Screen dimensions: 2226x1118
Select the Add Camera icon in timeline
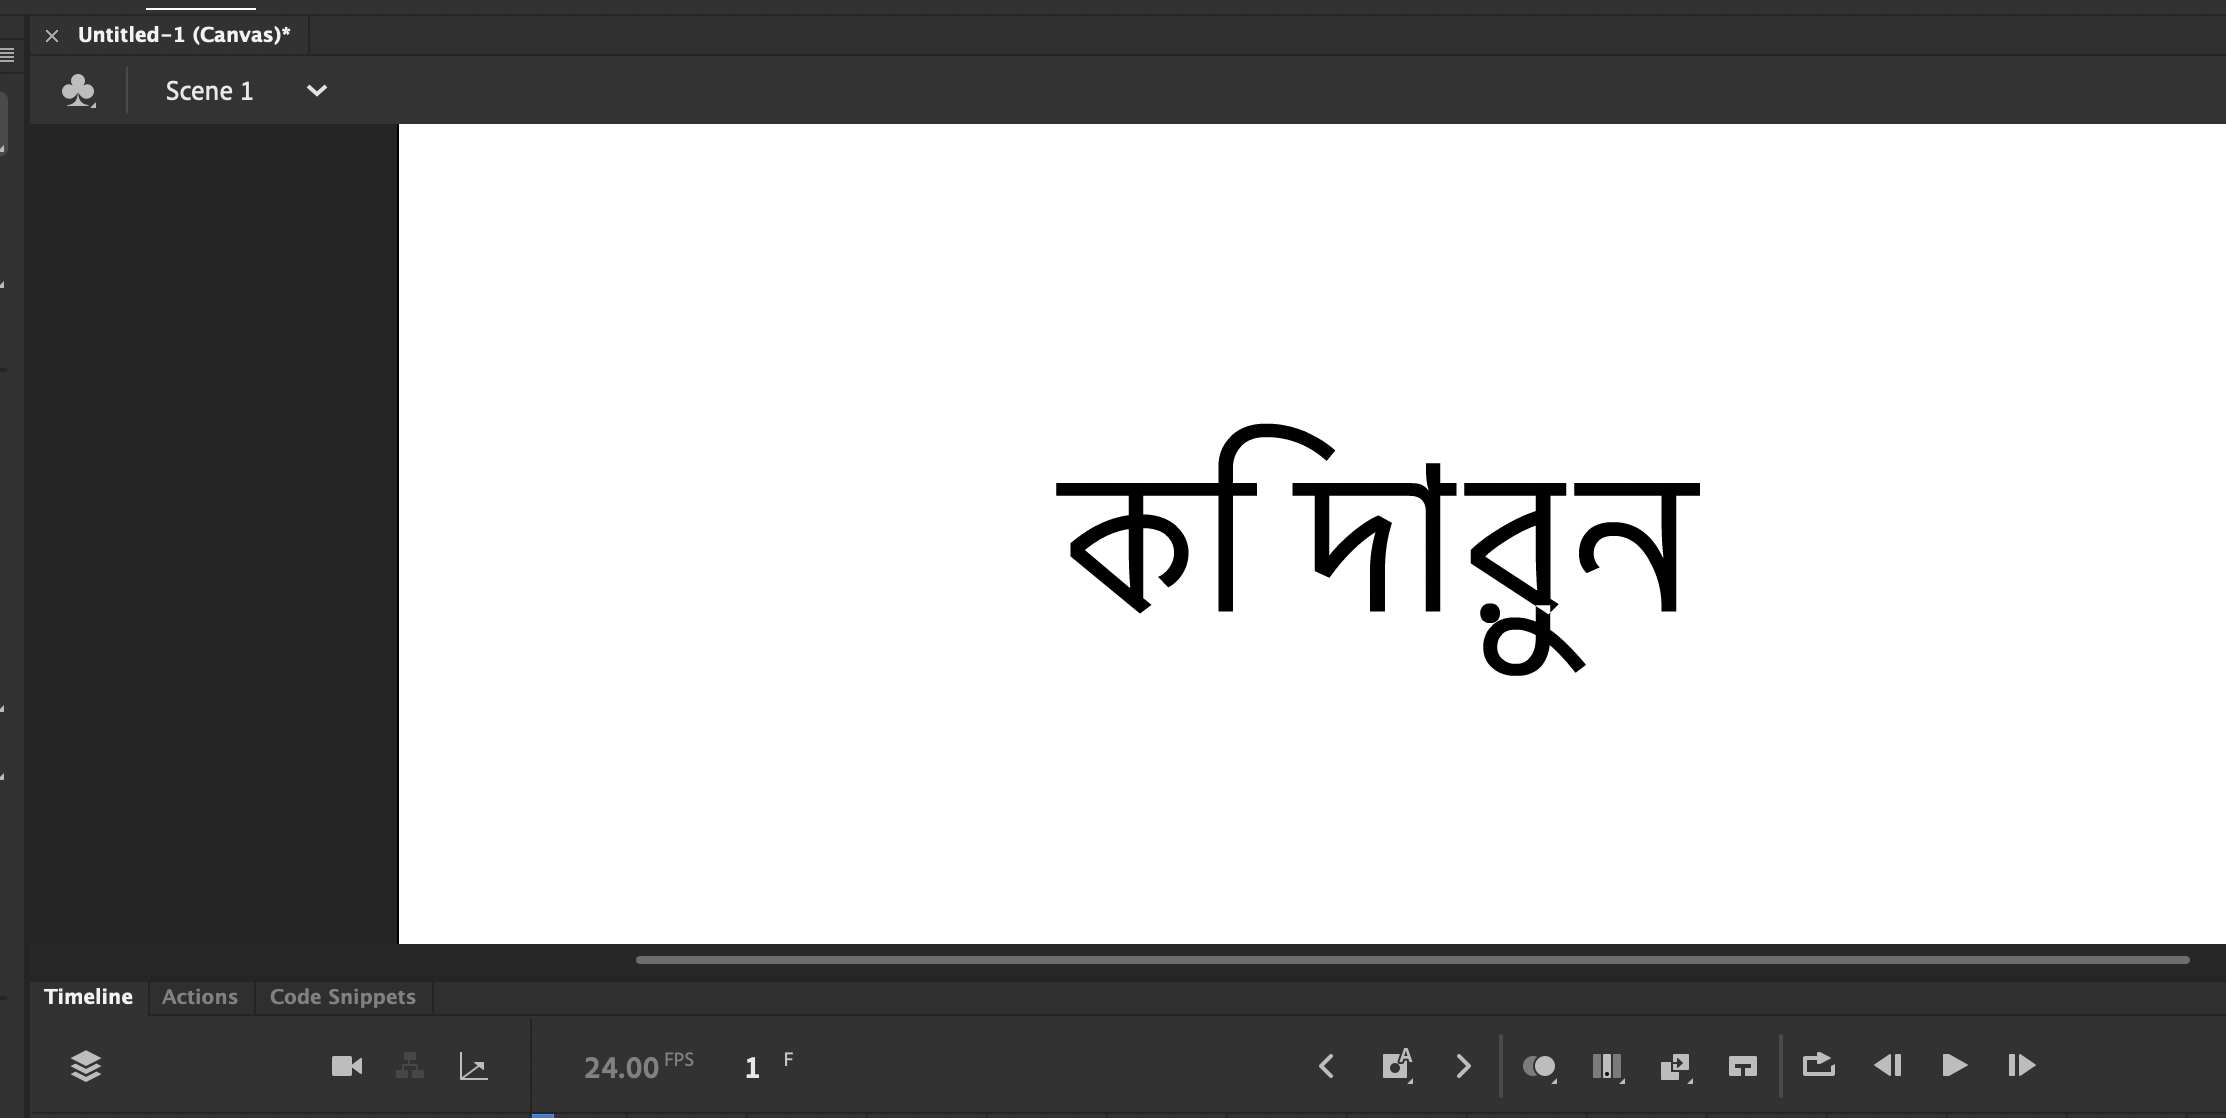(346, 1065)
